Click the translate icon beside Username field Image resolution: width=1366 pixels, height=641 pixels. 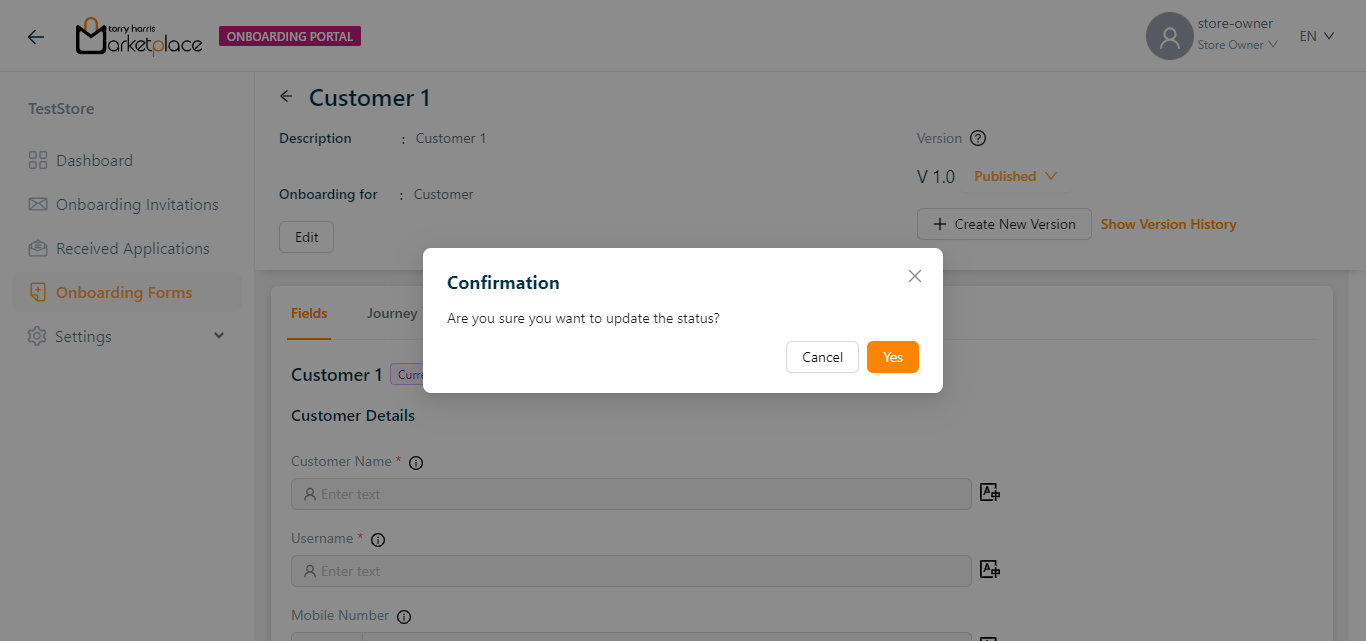(x=989, y=569)
